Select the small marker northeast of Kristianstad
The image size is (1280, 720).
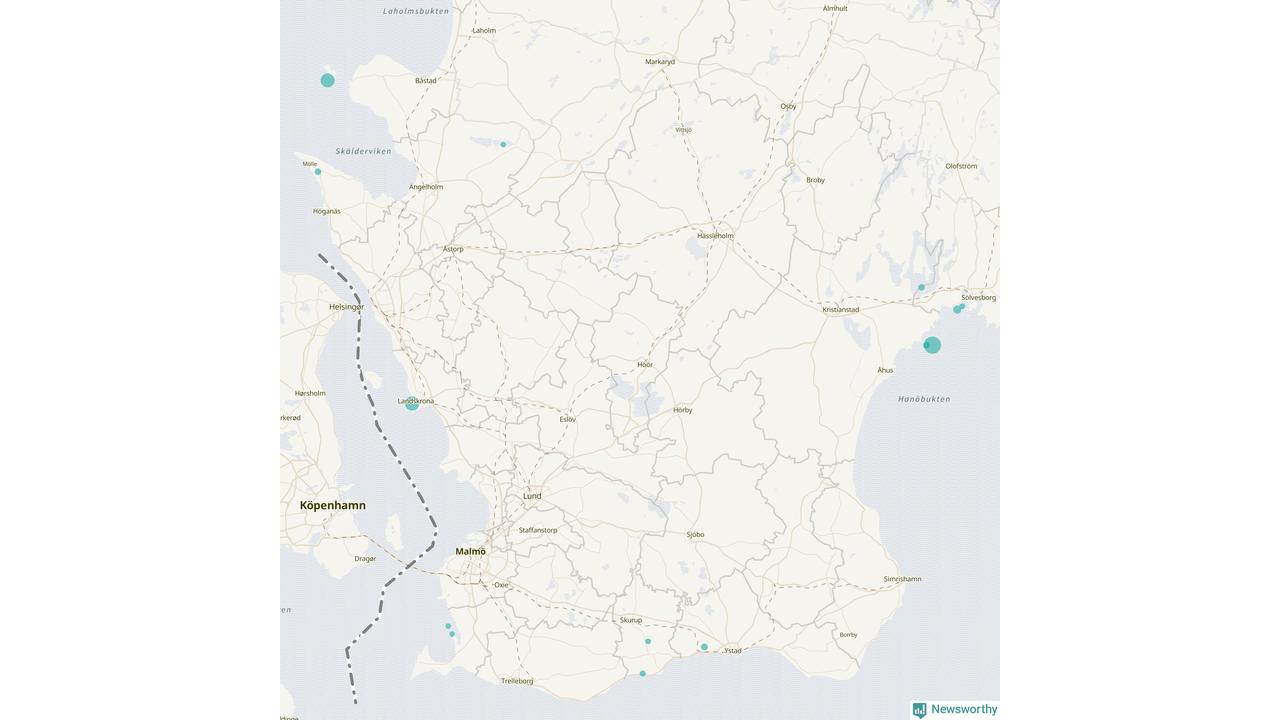point(922,287)
